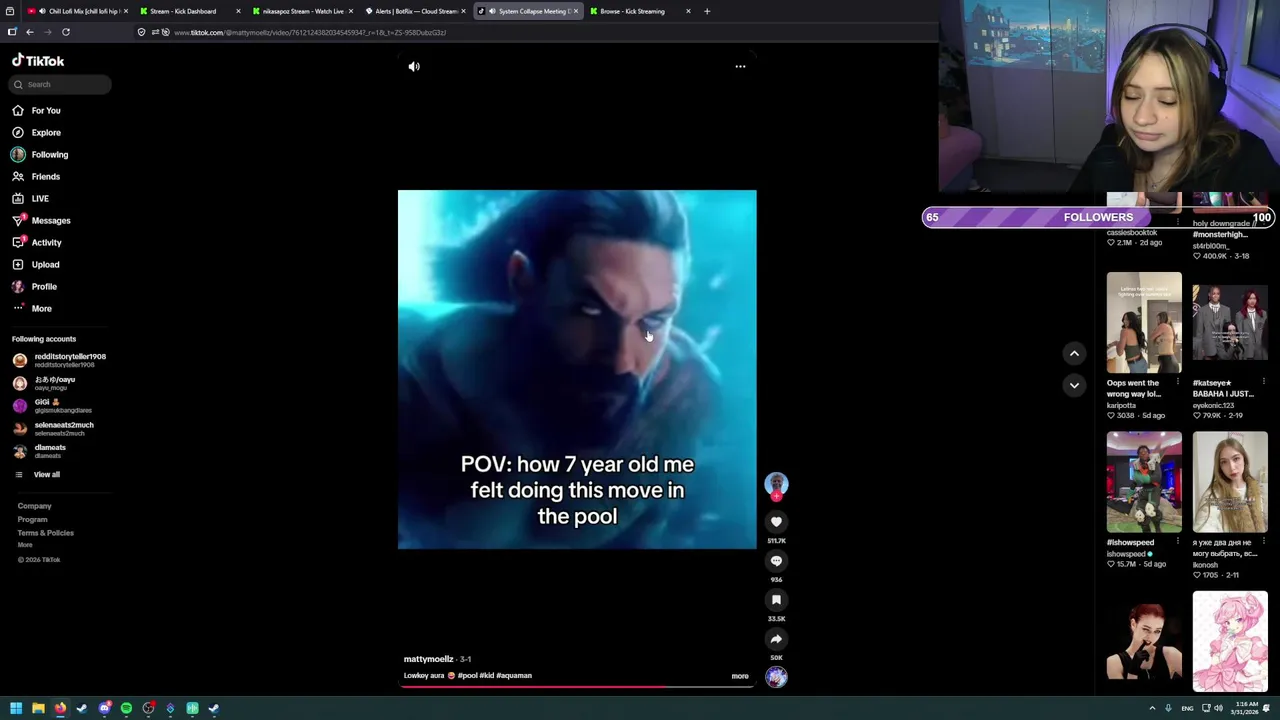The height and width of the screenshot is (720, 1280).
Task: Open the 'Oops went the wrong way' thumbnail
Action: point(1144,322)
